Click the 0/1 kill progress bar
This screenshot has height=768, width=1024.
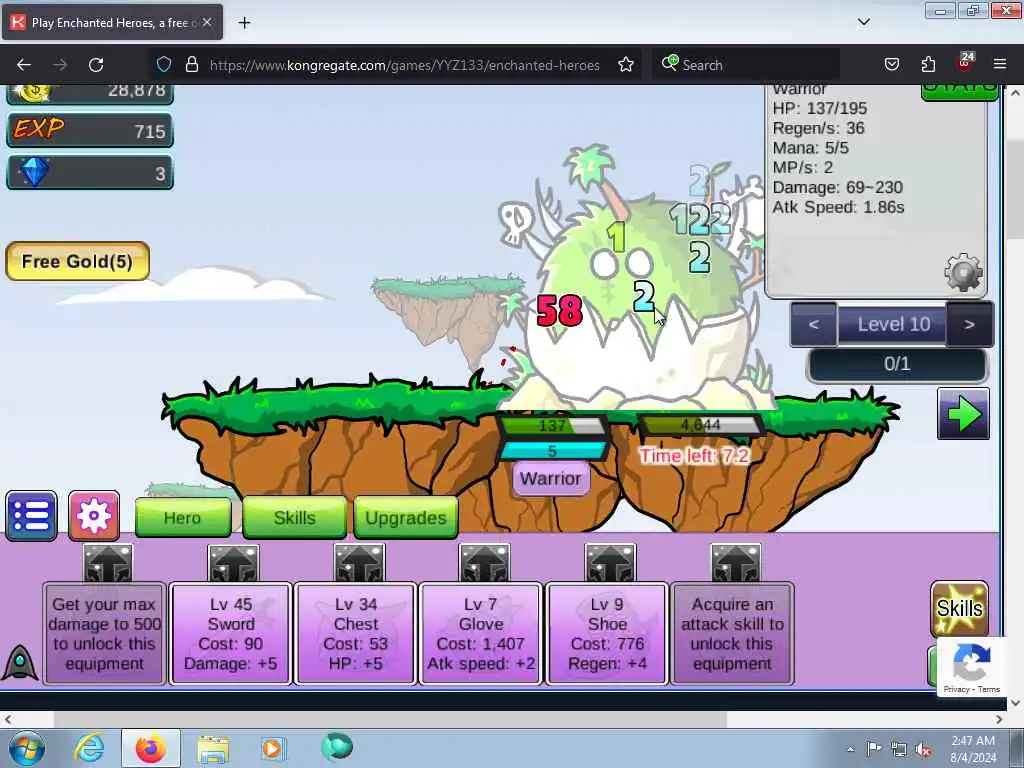[897, 364]
